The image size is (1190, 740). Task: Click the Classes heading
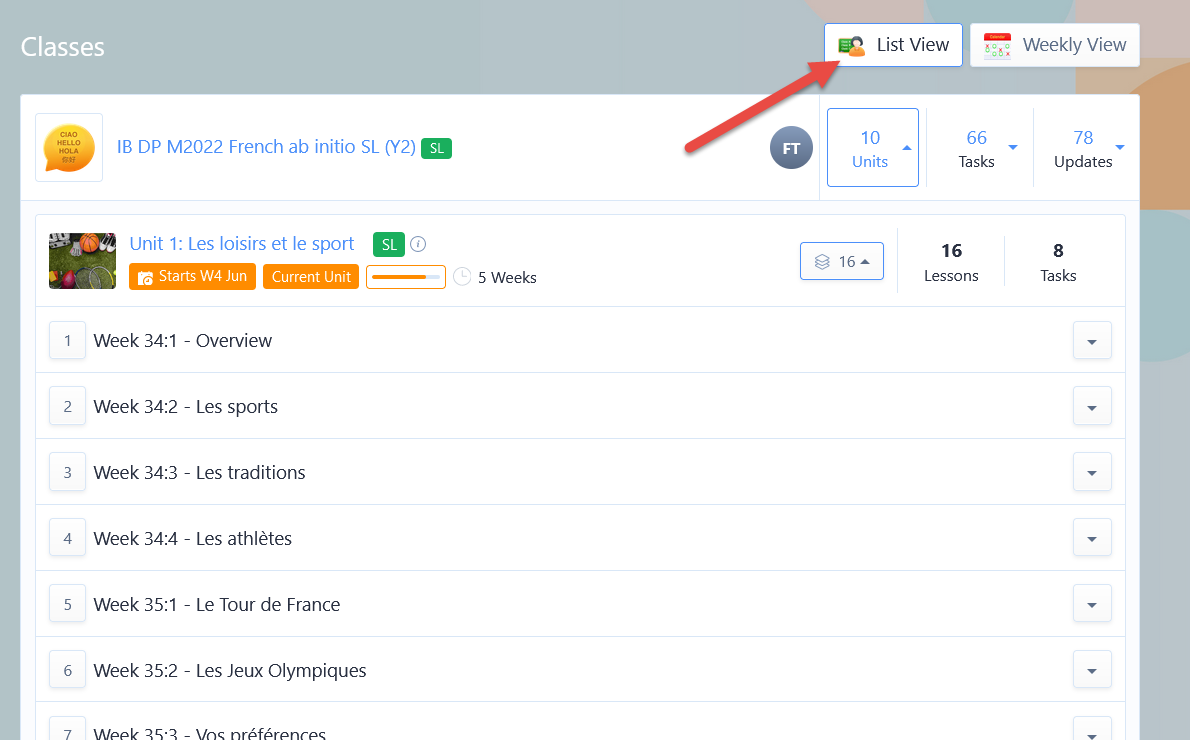62,47
